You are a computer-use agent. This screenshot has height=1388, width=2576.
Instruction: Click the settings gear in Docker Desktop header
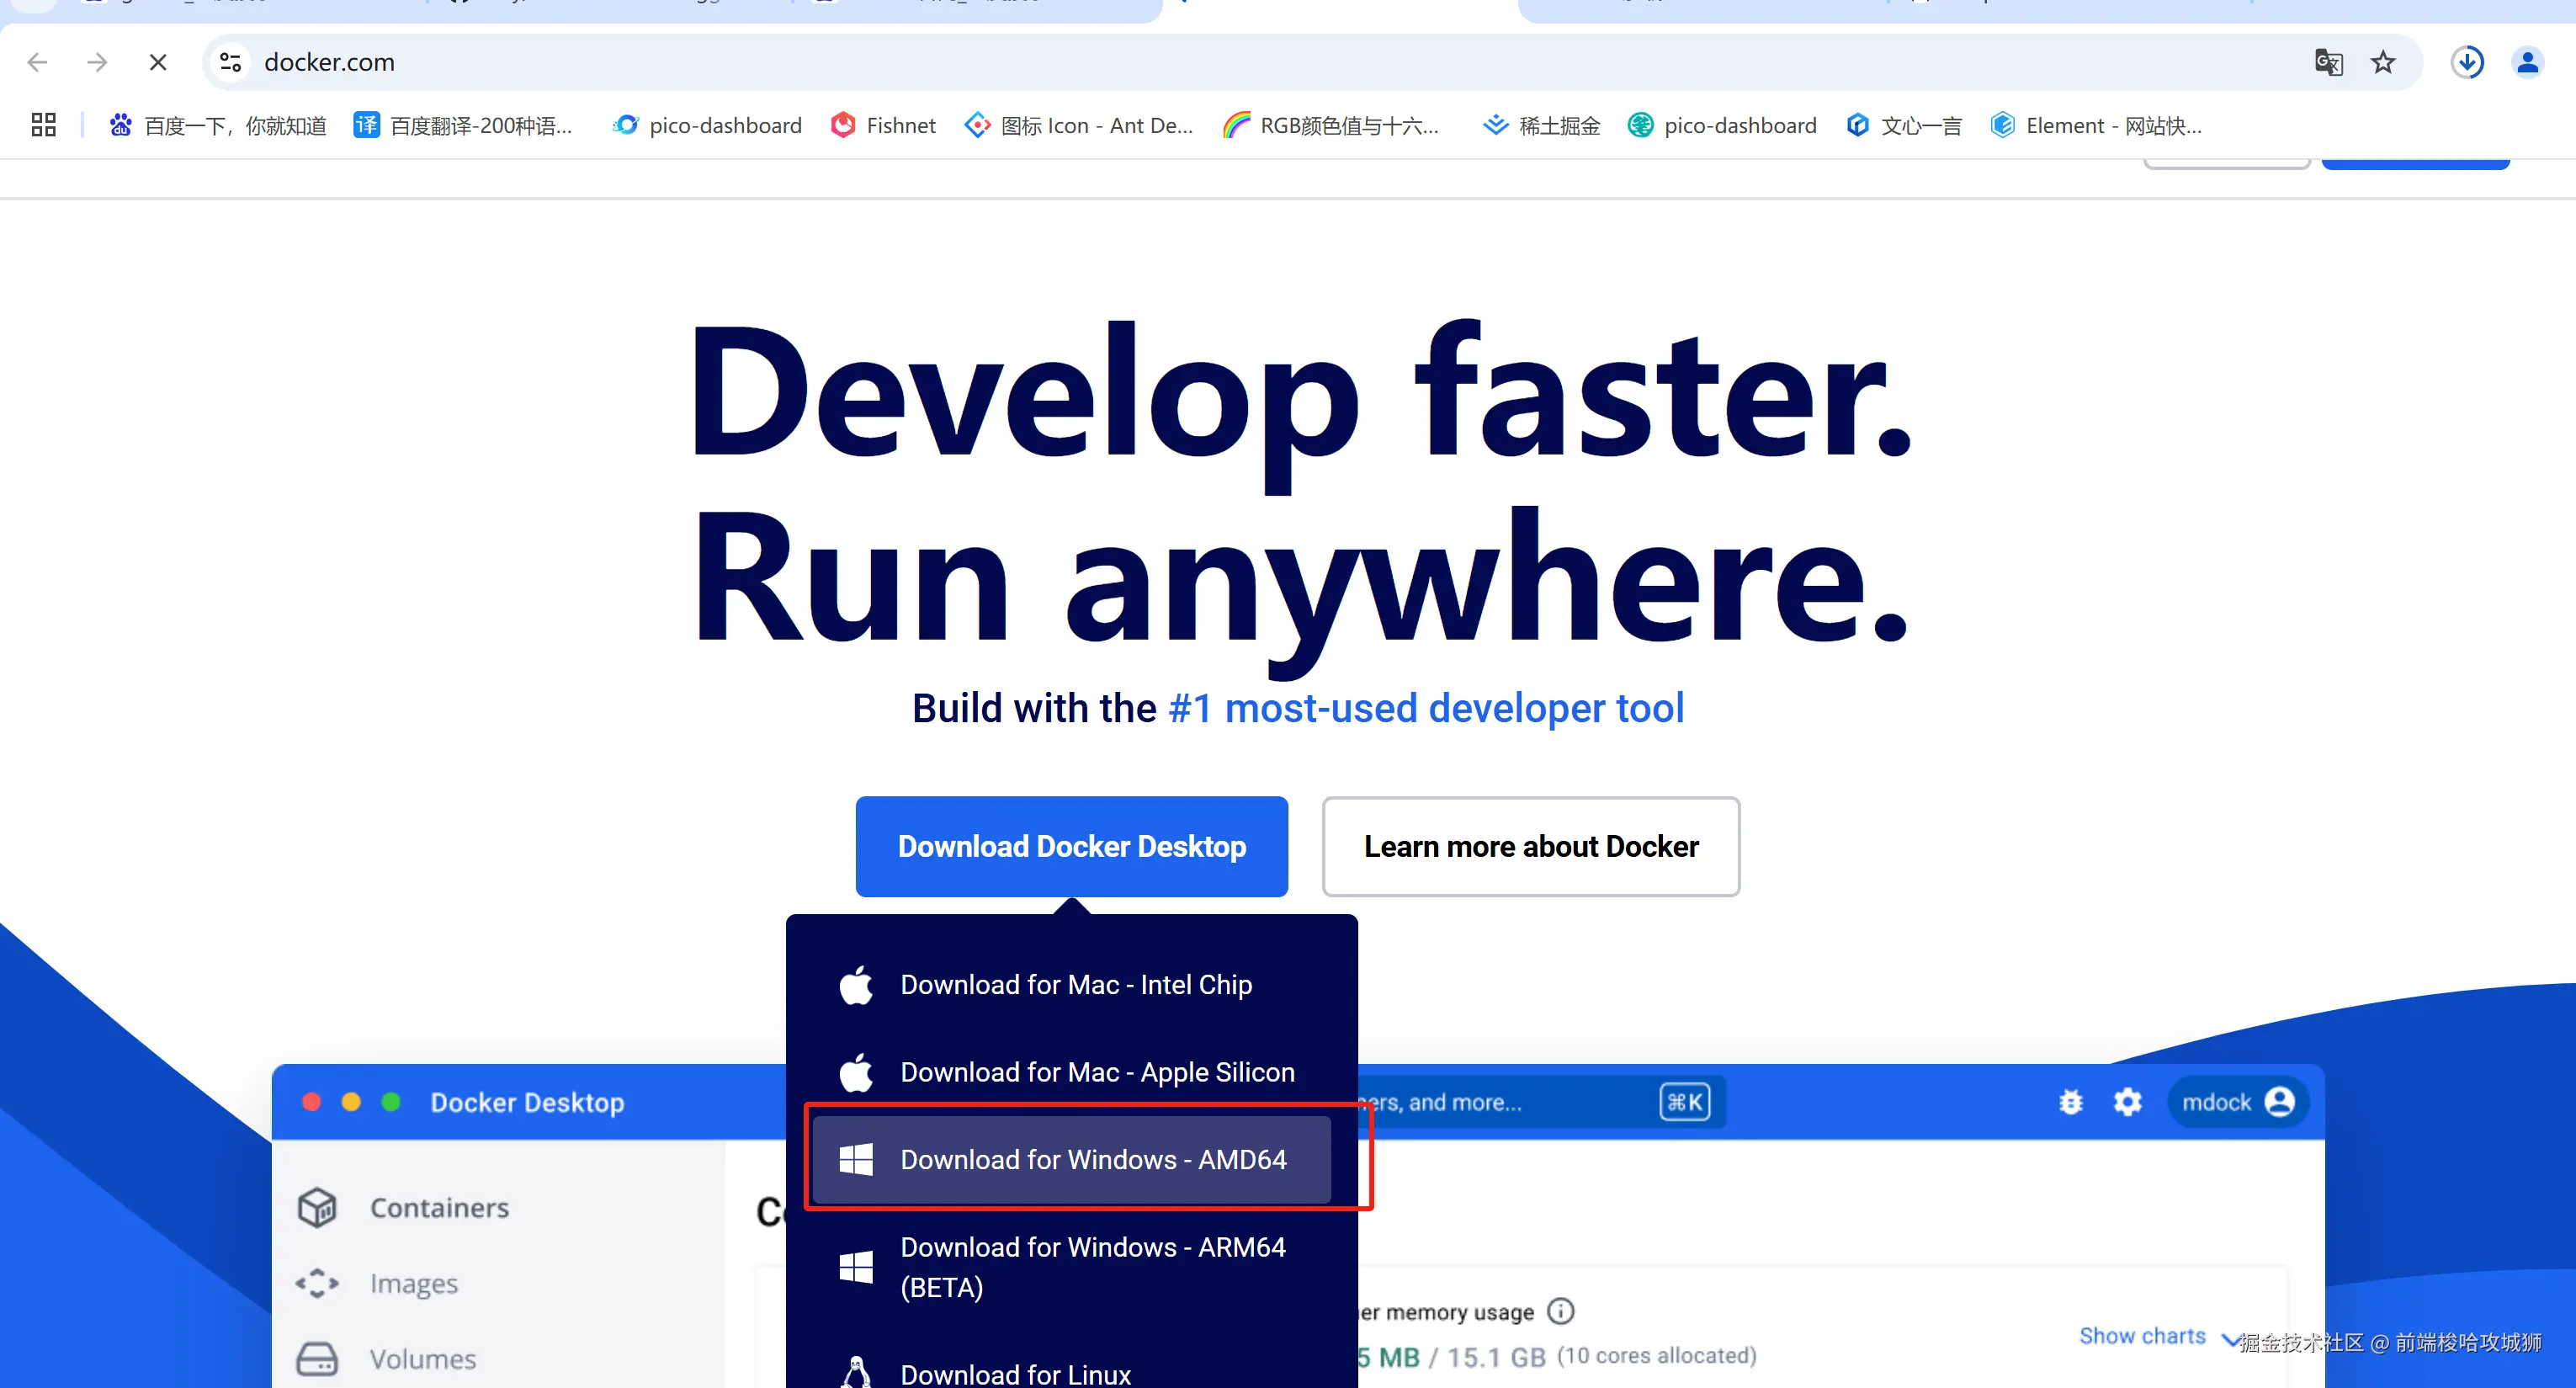pyautogui.click(x=2127, y=1102)
